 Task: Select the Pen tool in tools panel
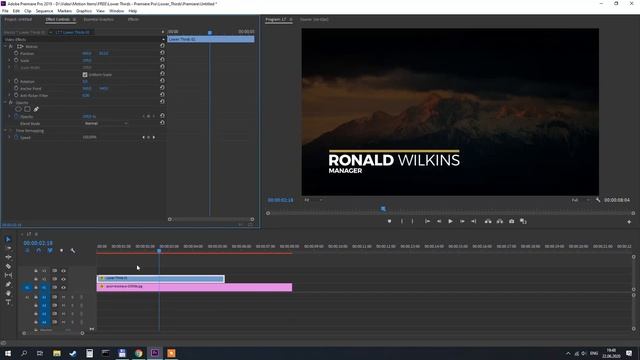[x=8, y=284]
